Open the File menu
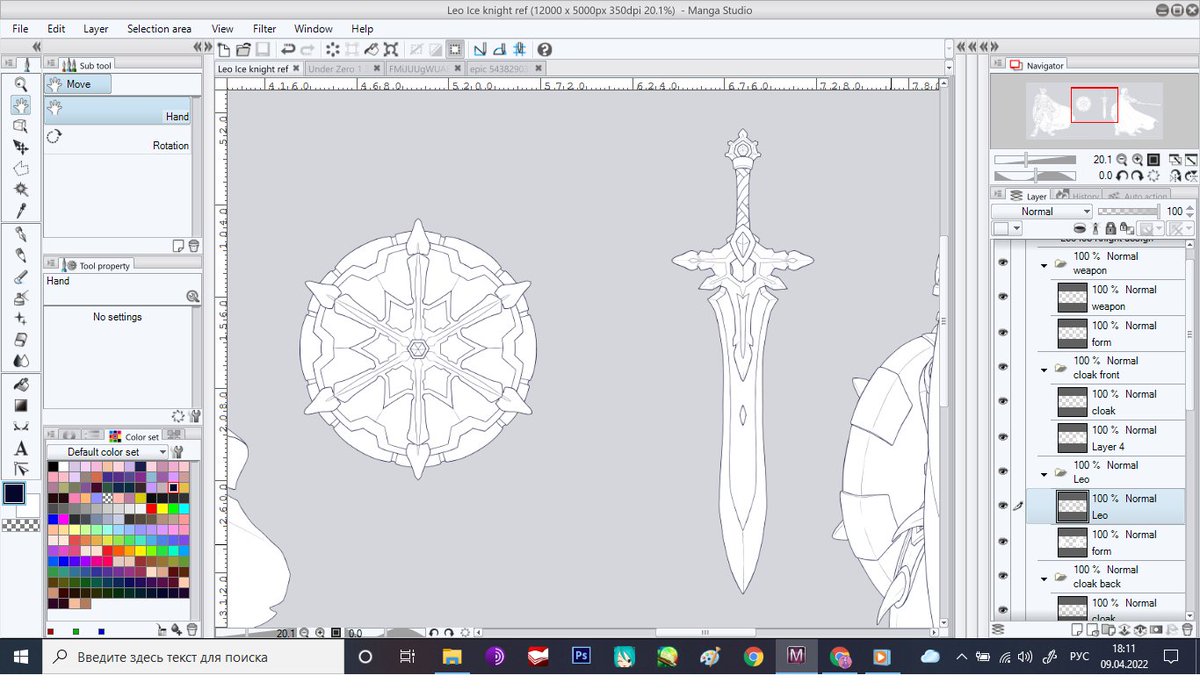The width and height of the screenshot is (1200, 690). pyautogui.click(x=20, y=29)
